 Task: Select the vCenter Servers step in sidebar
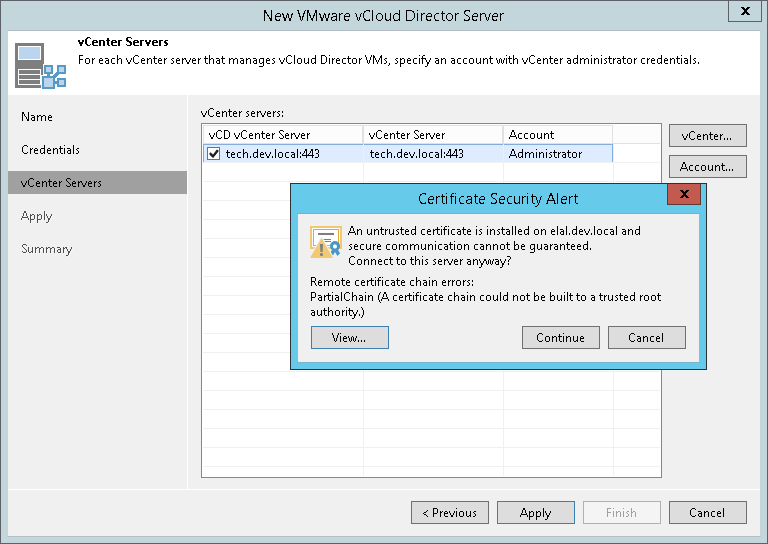point(61,183)
